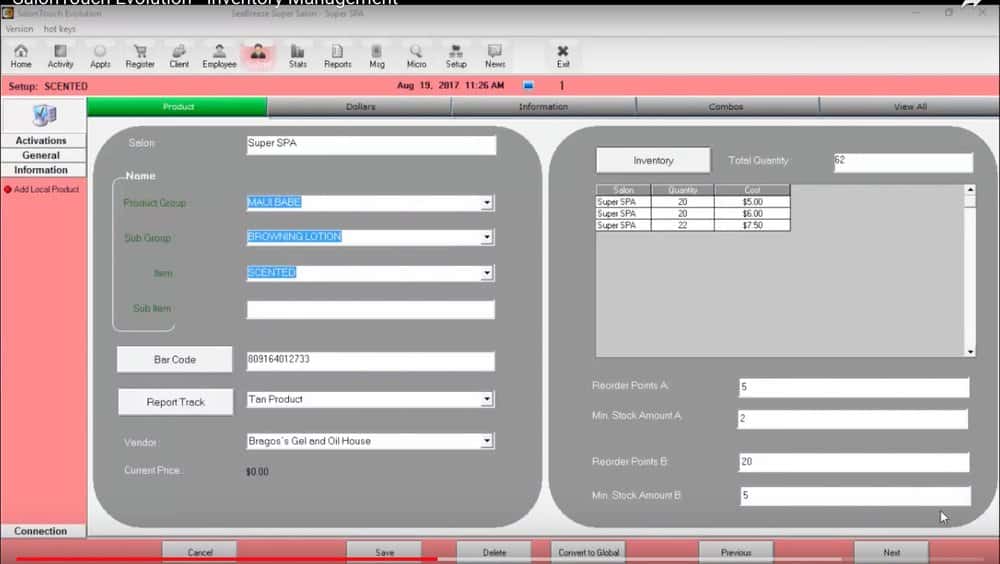Click the $5.00 cost cell
1000x564 pixels.
753,202
